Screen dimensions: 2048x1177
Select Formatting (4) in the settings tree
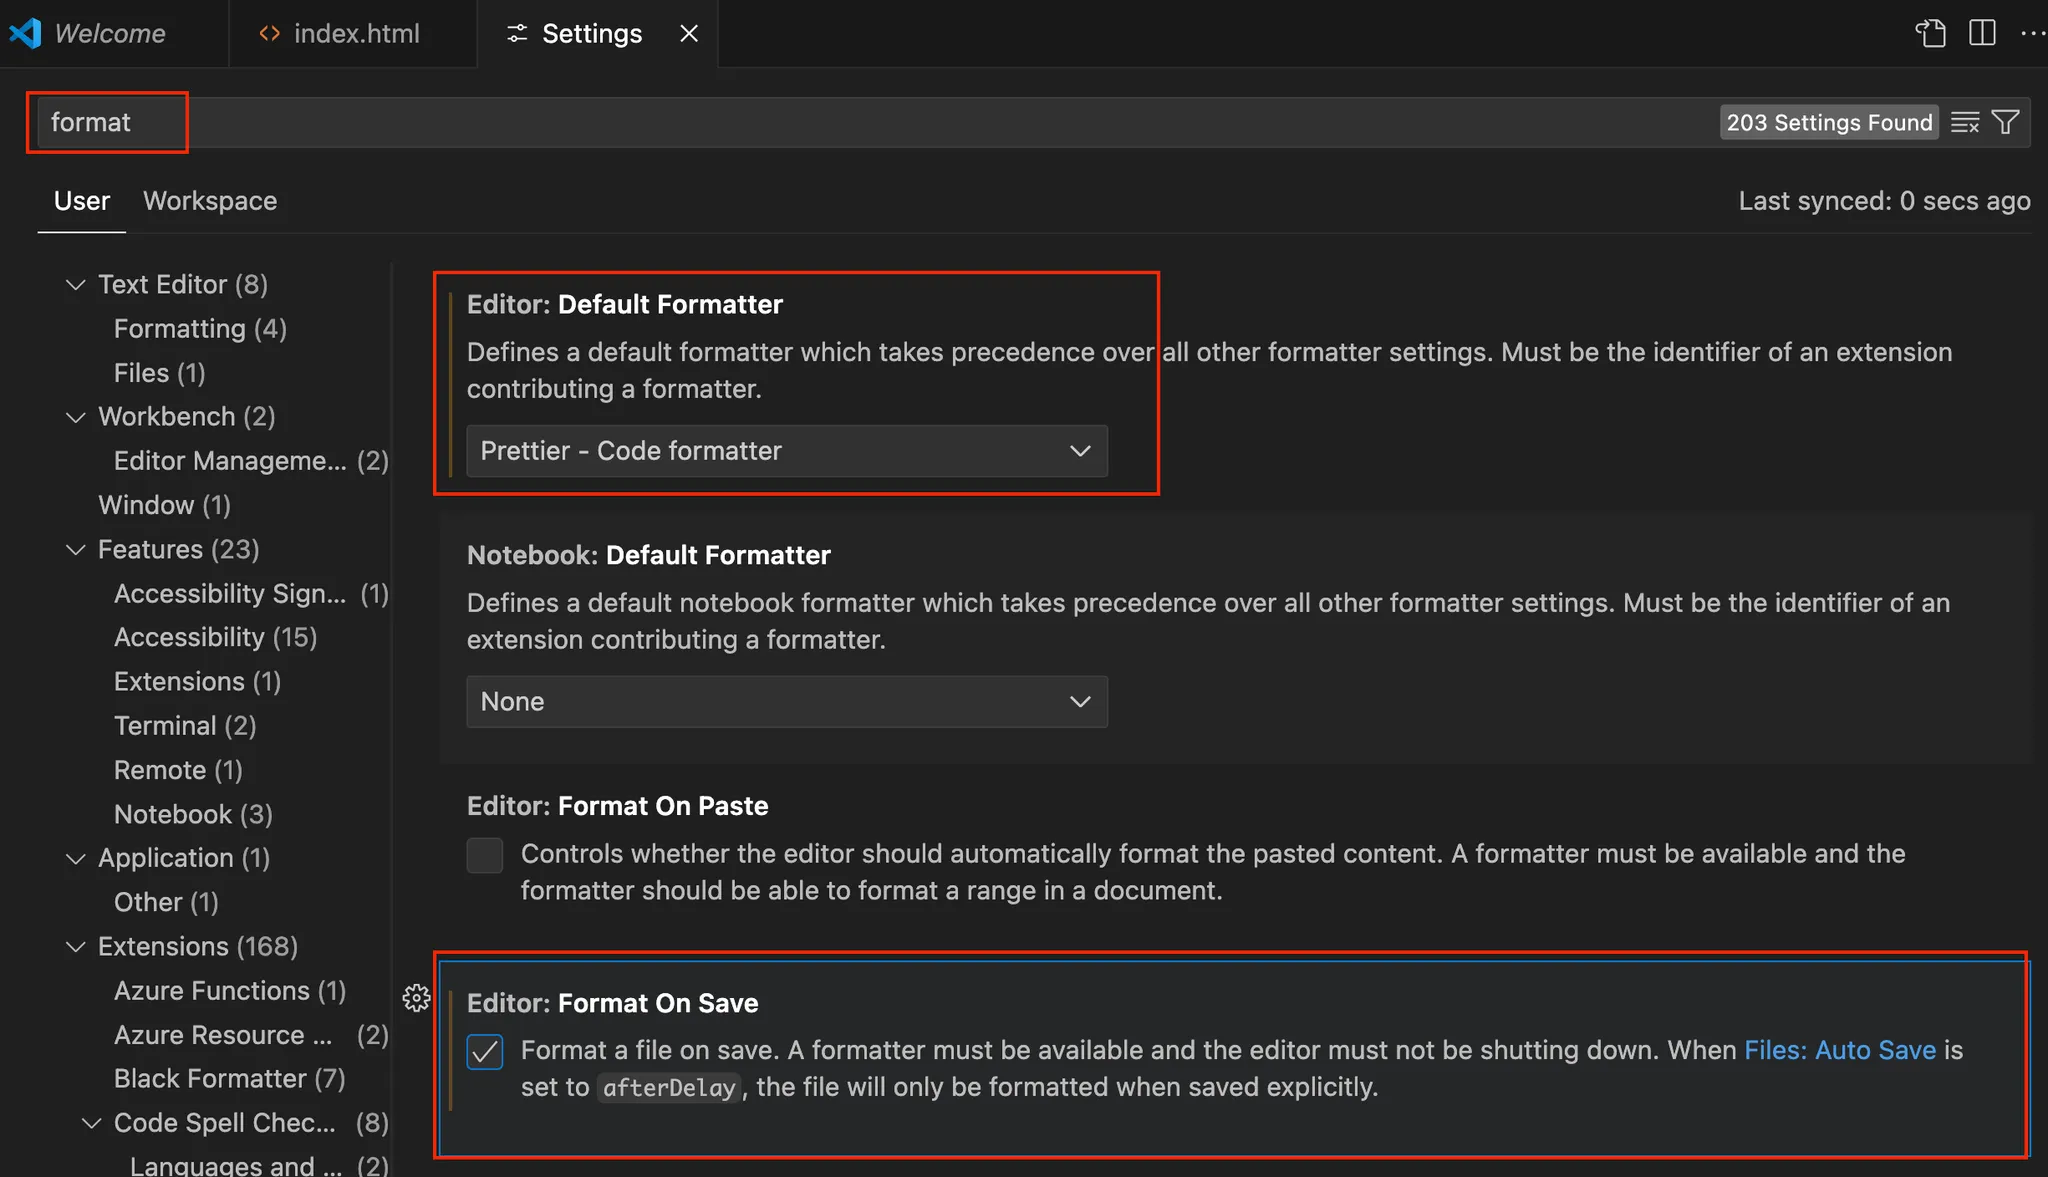[x=200, y=329]
